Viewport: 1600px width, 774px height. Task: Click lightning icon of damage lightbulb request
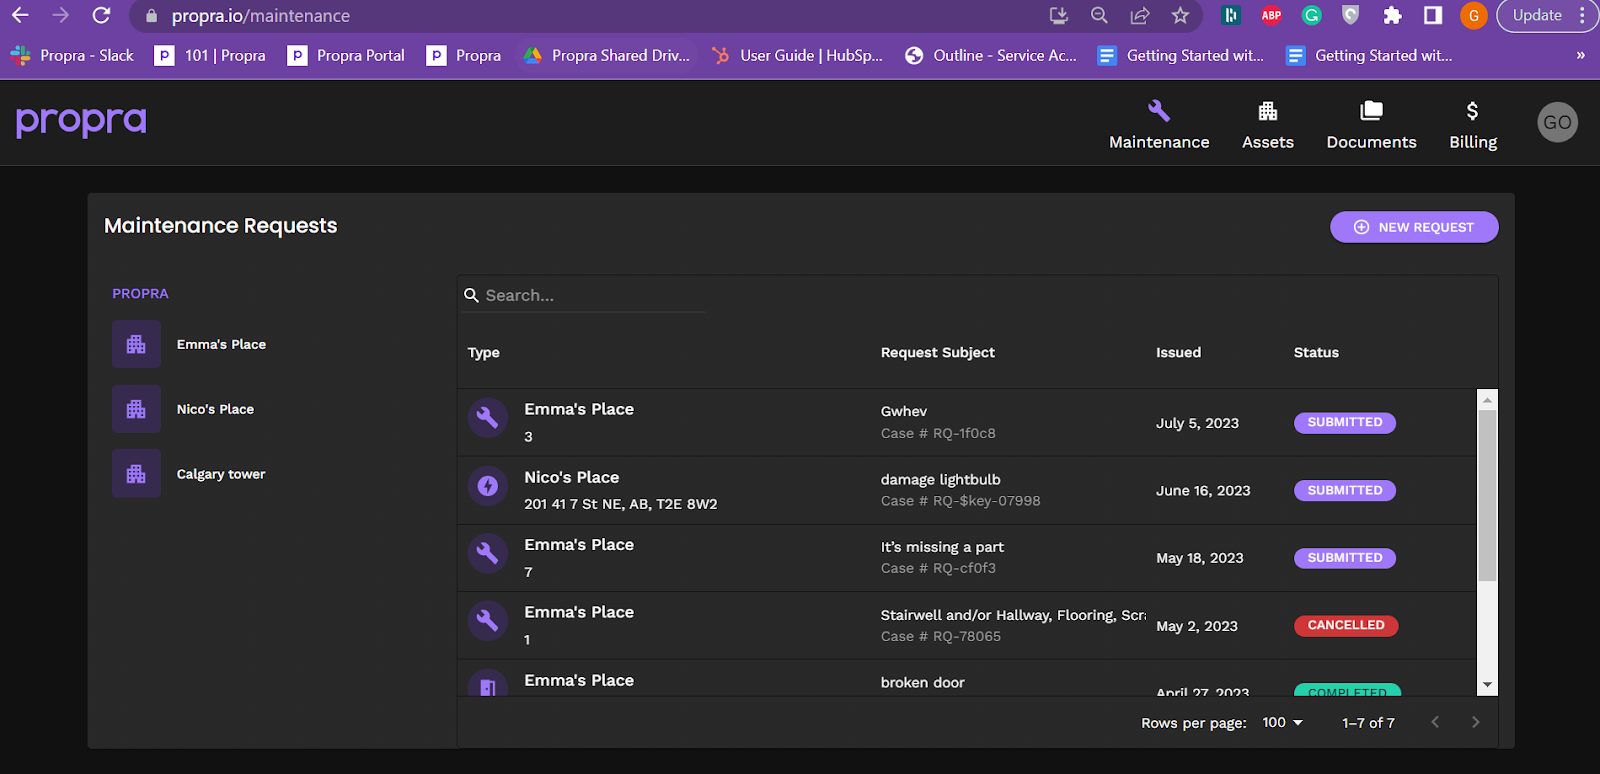487,486
